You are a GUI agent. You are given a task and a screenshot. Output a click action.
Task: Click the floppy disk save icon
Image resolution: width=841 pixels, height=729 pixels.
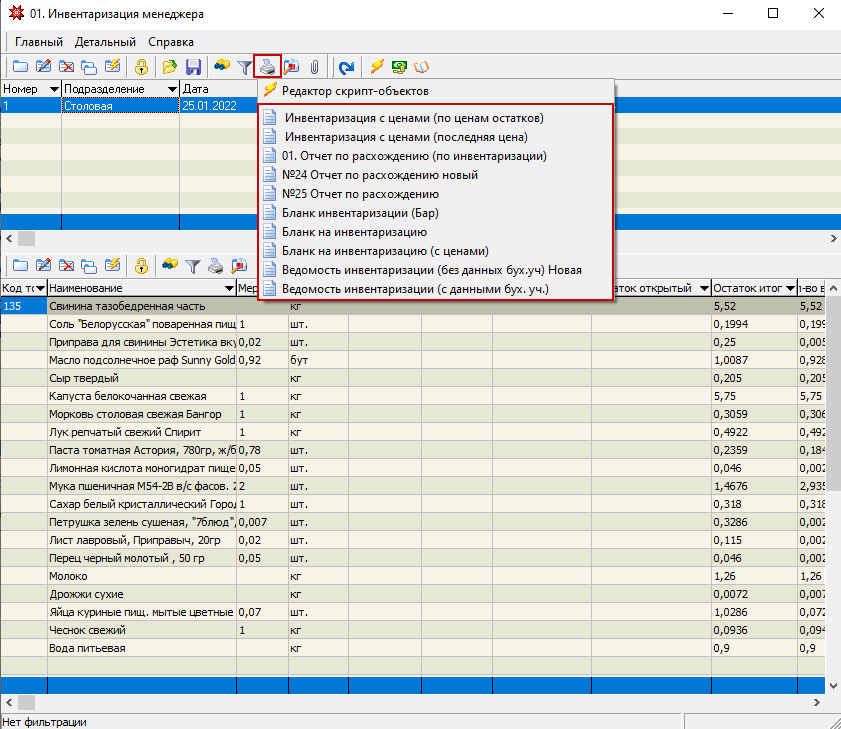click(x=193, y=67)
